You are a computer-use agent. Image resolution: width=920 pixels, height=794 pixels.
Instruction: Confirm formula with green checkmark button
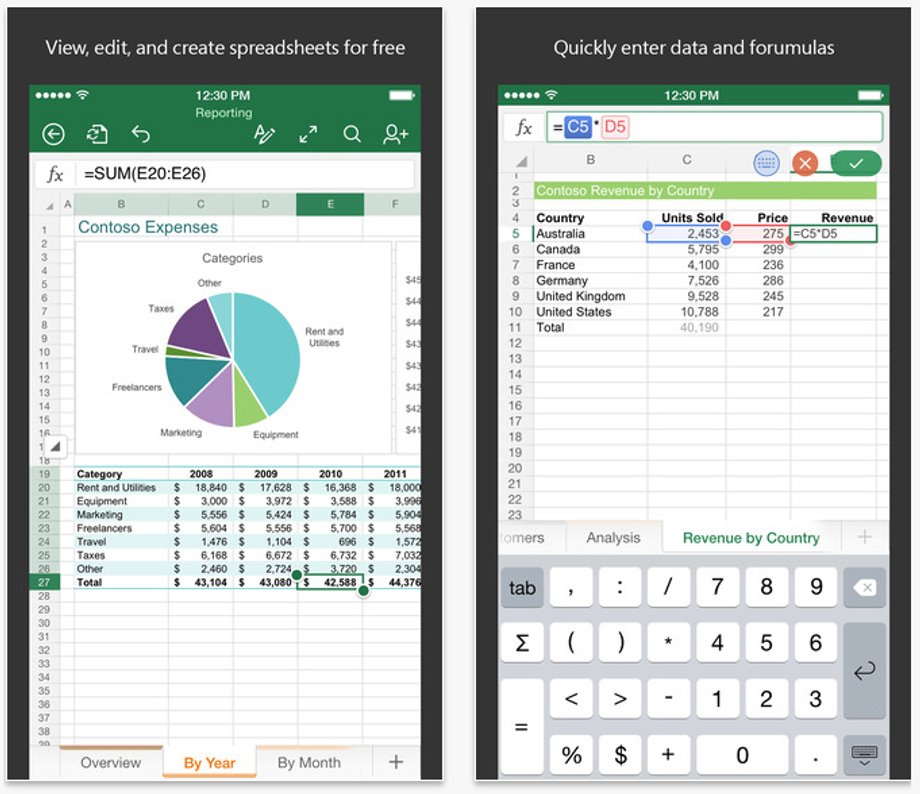856,163
